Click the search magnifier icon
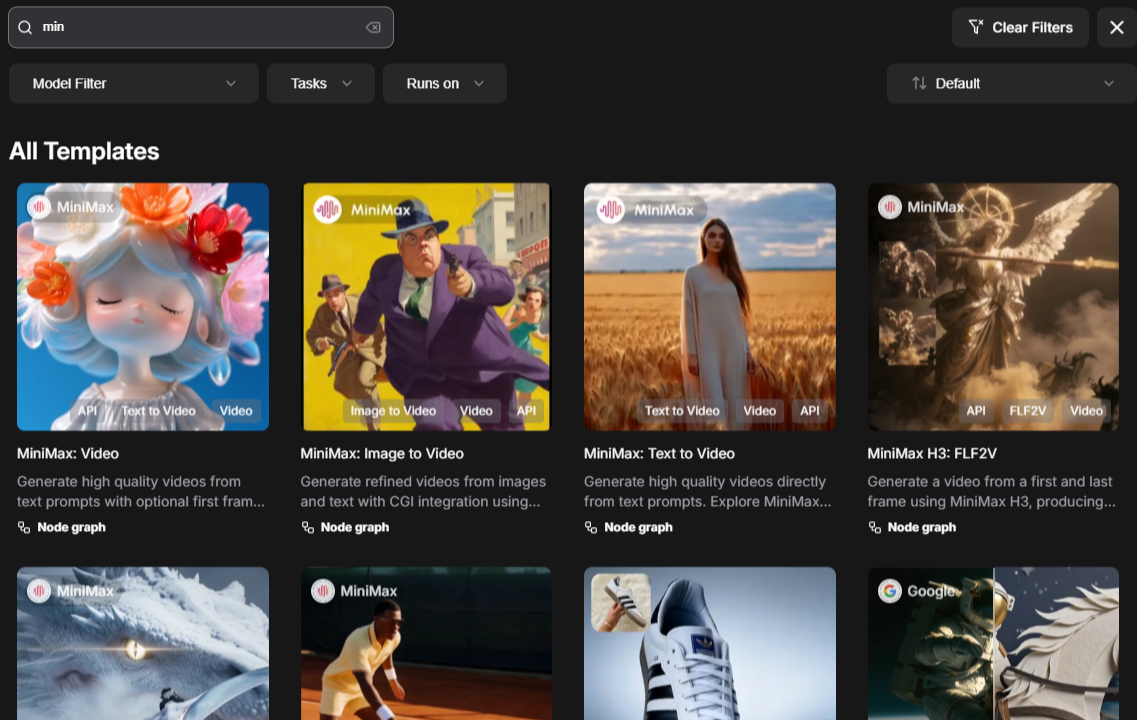1137x720 pixels. pos(25,28)
